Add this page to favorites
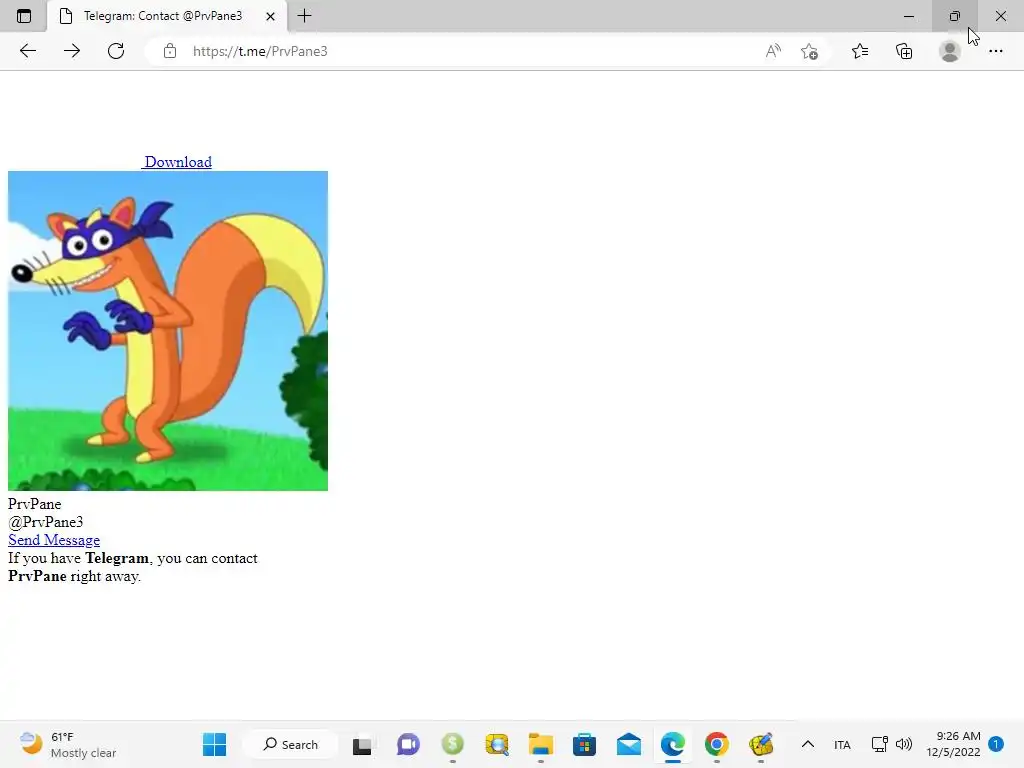1024x768 pixels. tap(810, 51)
